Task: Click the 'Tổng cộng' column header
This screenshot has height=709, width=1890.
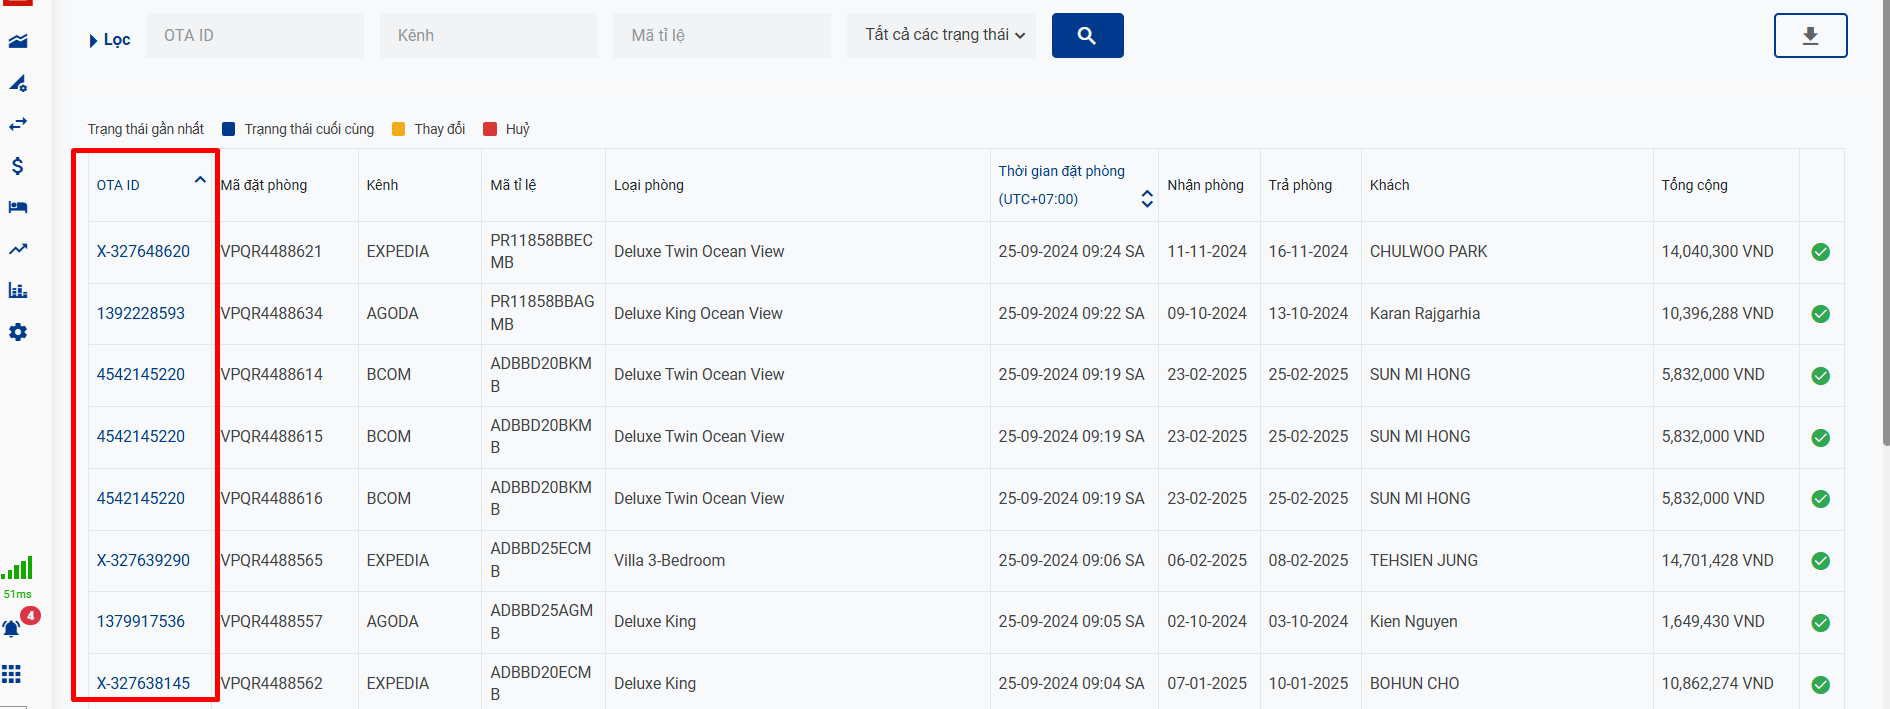Action: [1694, 185]
